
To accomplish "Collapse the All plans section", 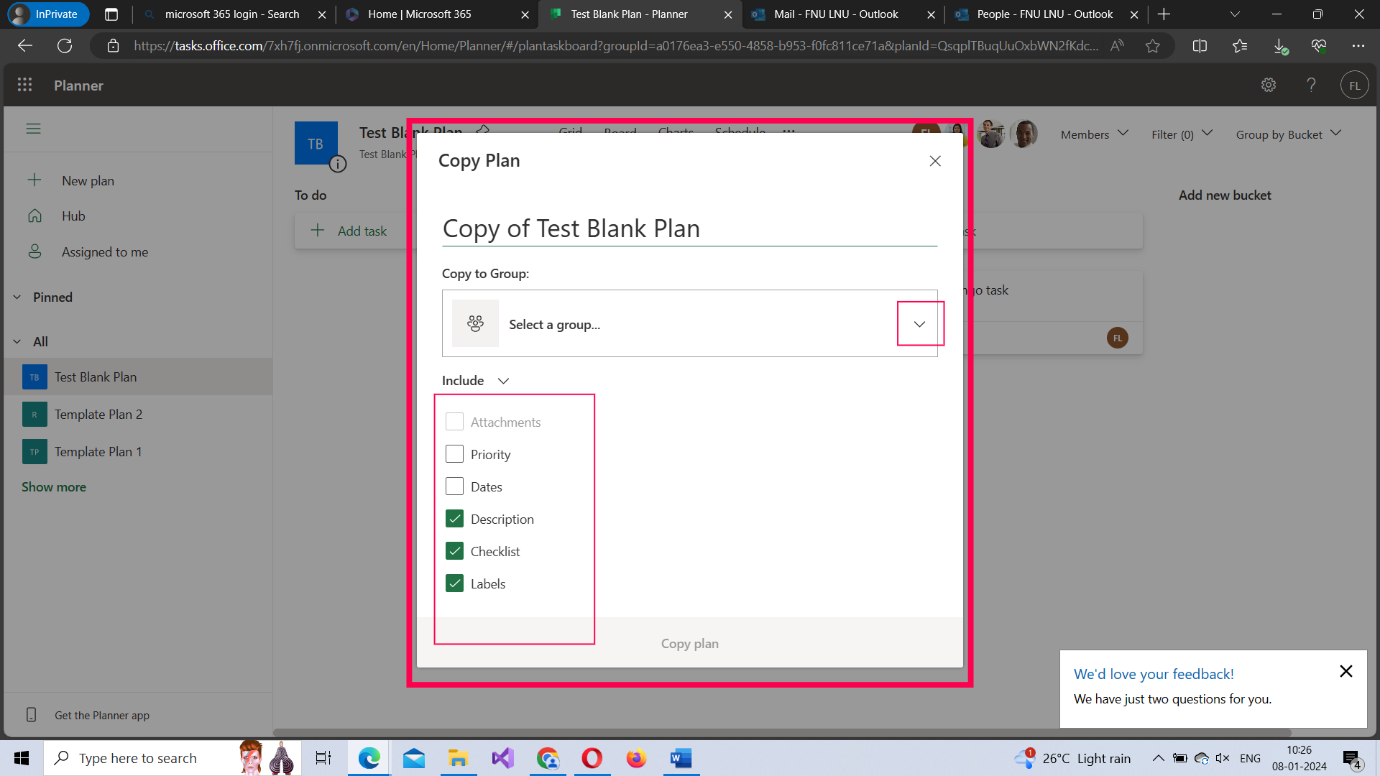I will coord(17,341).
